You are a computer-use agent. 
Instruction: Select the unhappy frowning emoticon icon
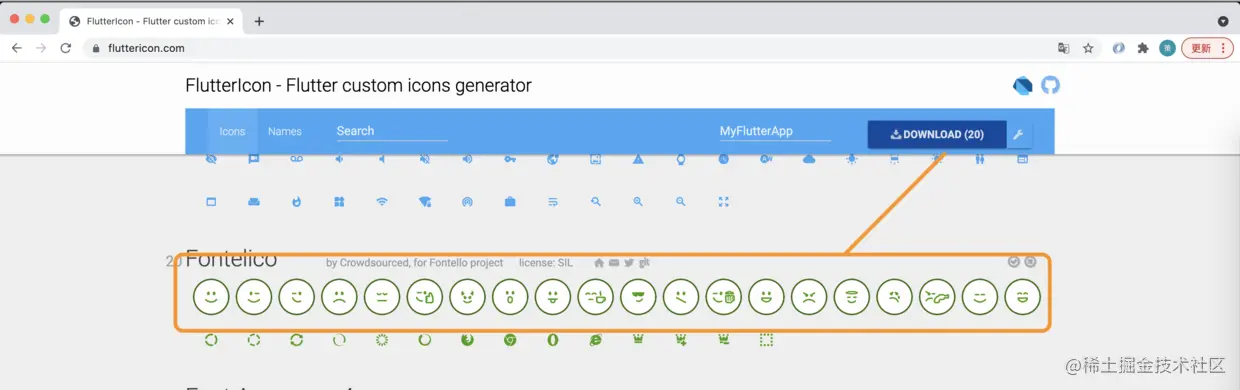click(339, 297)
